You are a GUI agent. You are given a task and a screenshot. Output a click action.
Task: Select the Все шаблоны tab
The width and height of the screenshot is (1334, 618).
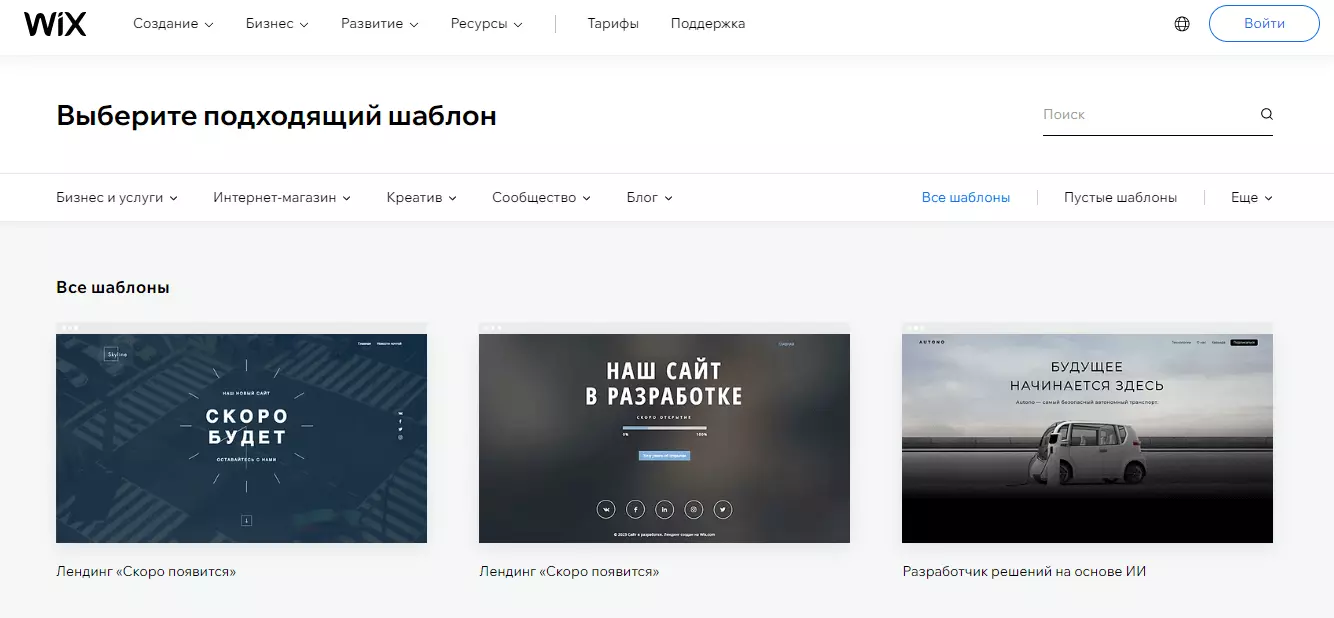click(x=966, y=198)
